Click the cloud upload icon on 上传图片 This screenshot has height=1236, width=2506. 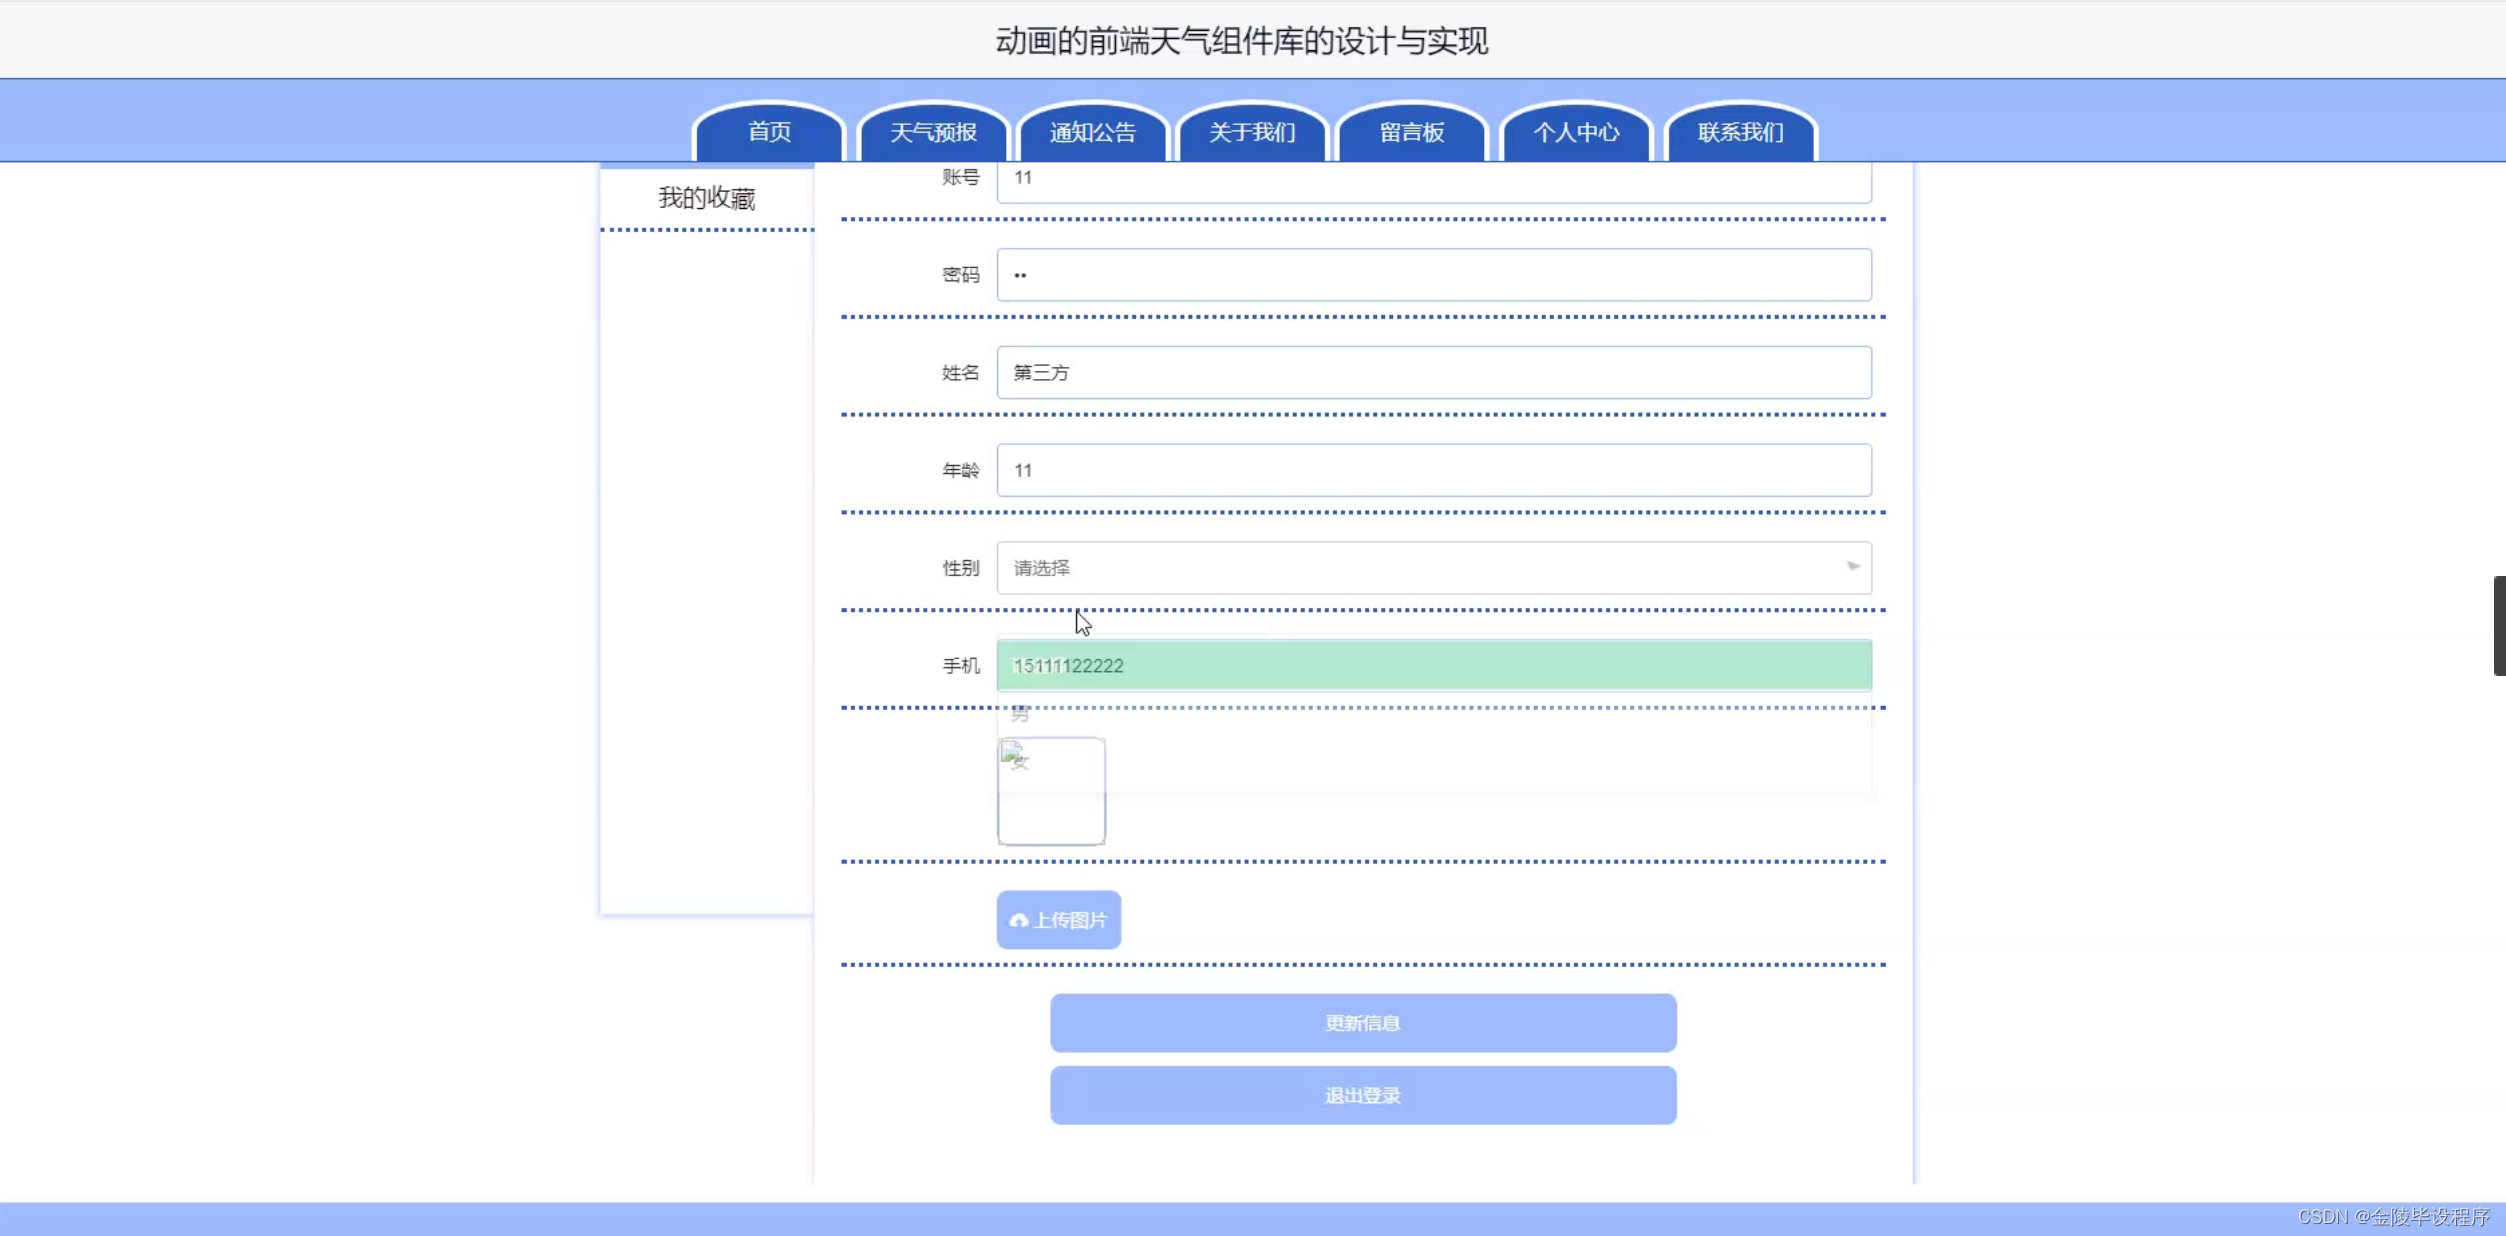tap(1018, 920)
